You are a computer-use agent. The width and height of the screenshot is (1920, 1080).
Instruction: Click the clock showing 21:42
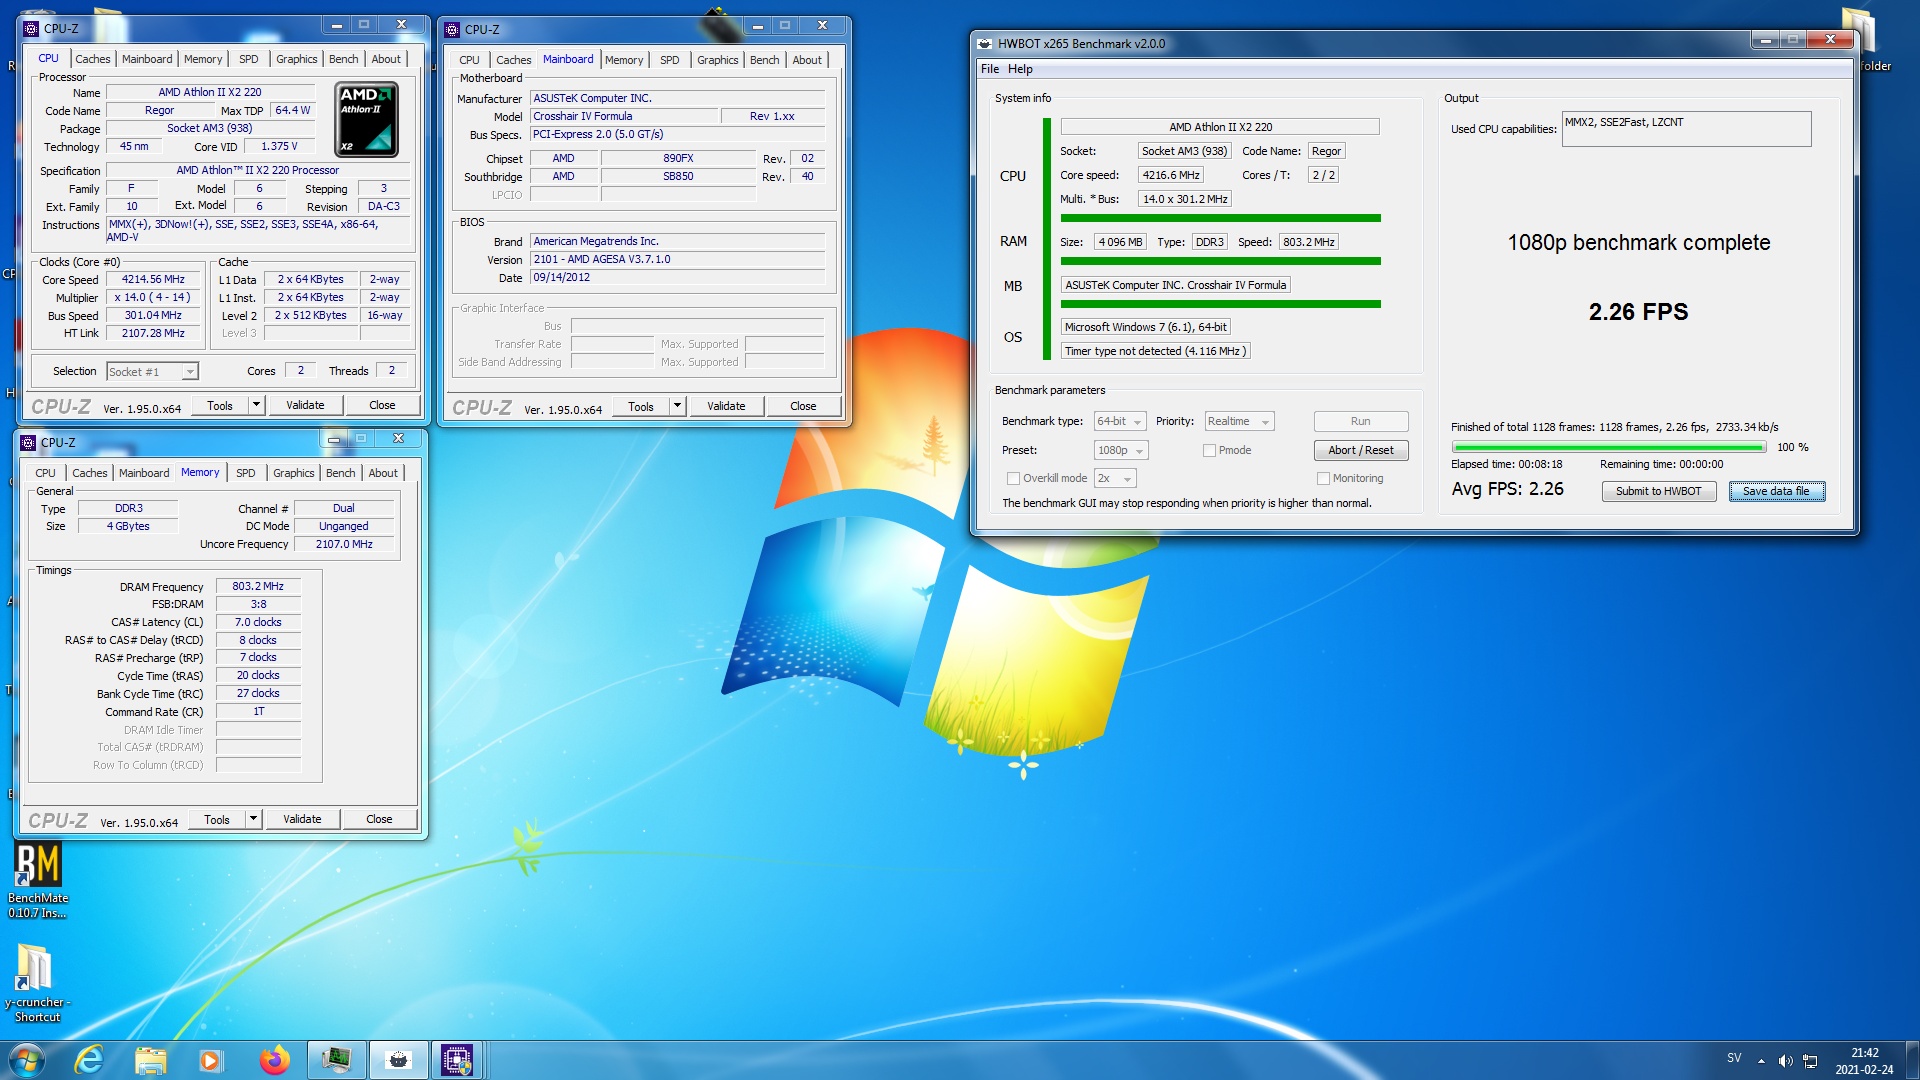pyautogui.click(x=1865, y=1053)
